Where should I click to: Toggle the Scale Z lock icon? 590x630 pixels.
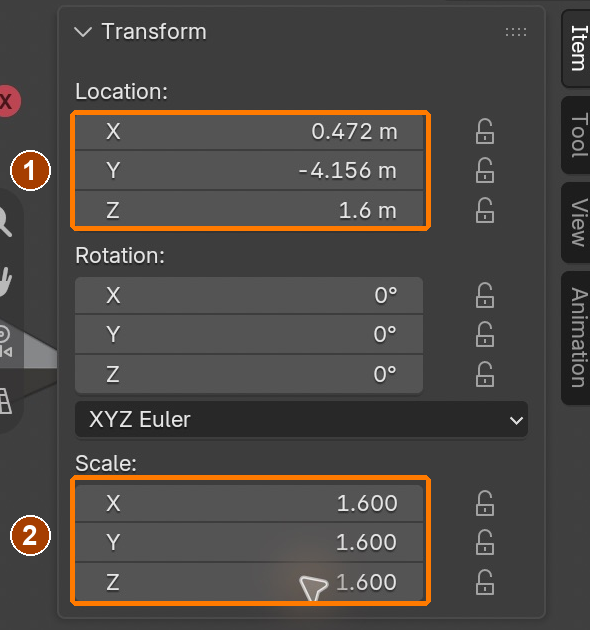(485, 582)
